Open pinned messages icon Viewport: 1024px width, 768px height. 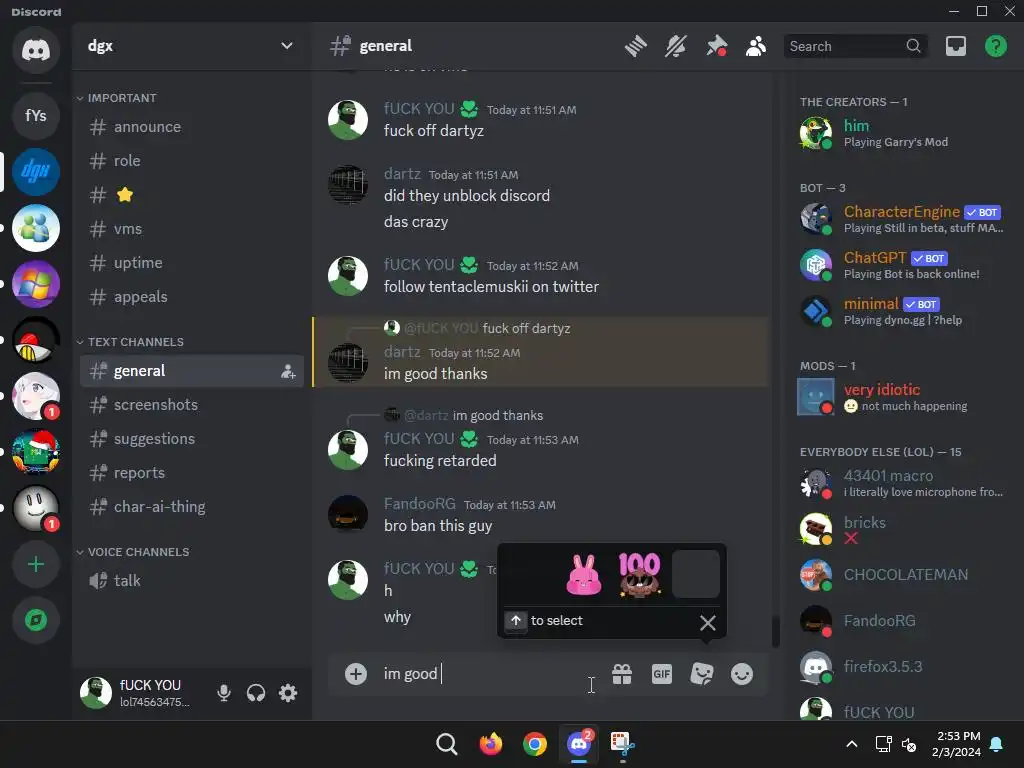coord(716,46)
